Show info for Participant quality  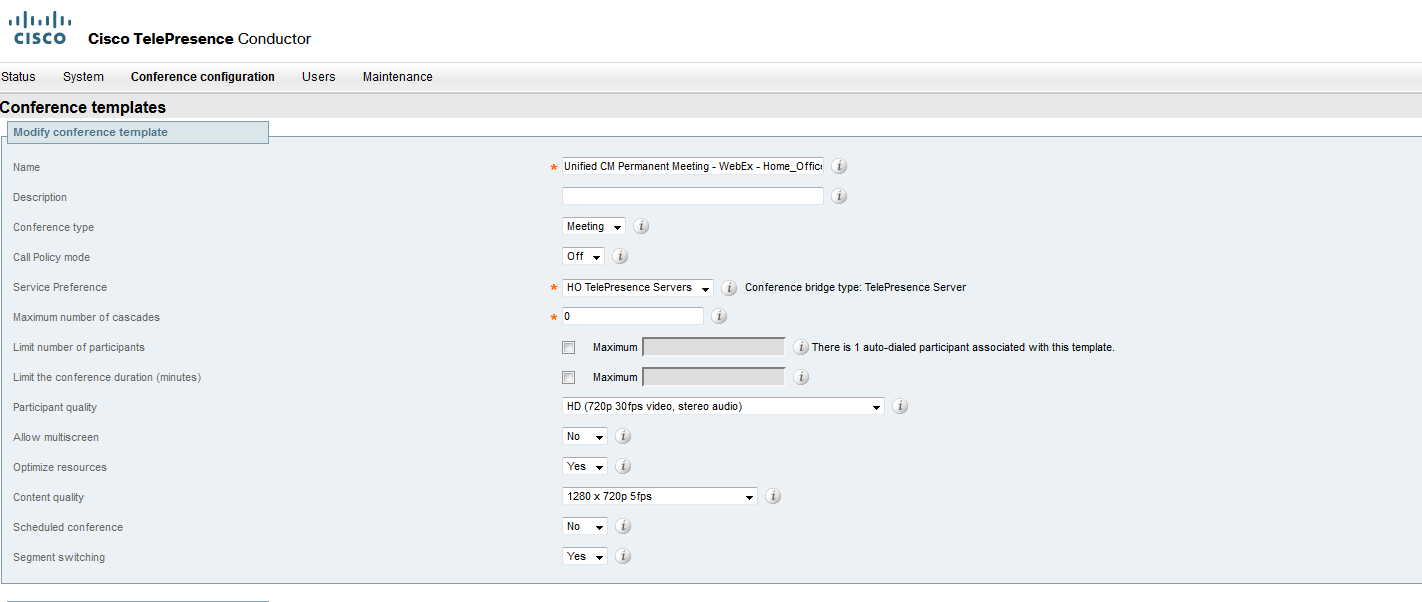pos(900,407)
